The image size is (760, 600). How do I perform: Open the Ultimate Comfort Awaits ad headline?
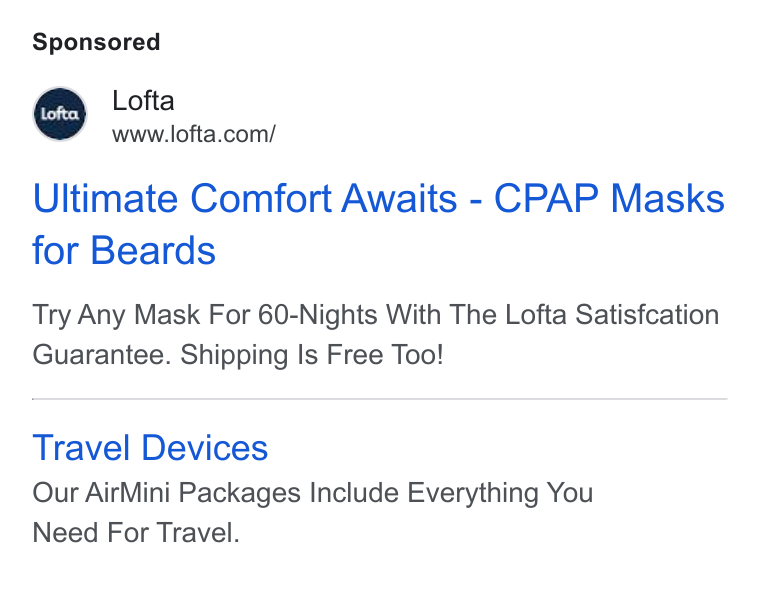pyautogui.click(x=378, y=224)
